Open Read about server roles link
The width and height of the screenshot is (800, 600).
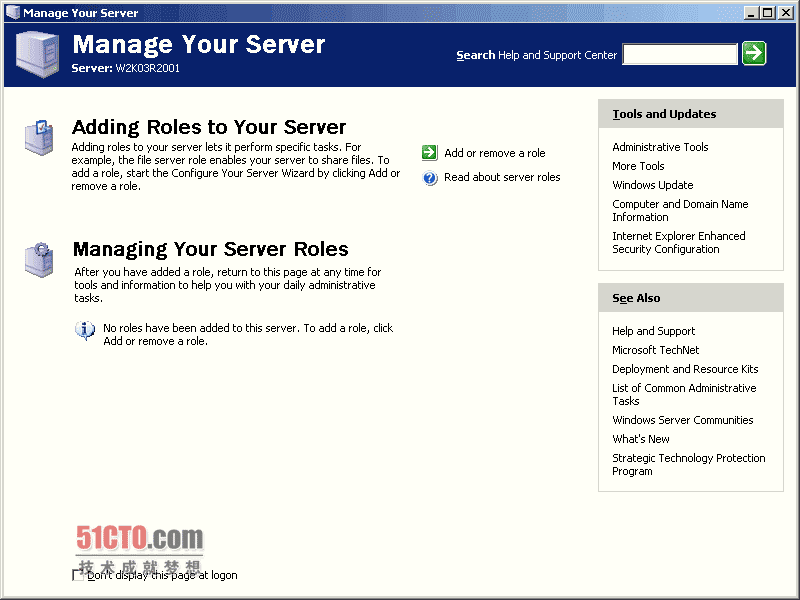[x=502, y=177]
